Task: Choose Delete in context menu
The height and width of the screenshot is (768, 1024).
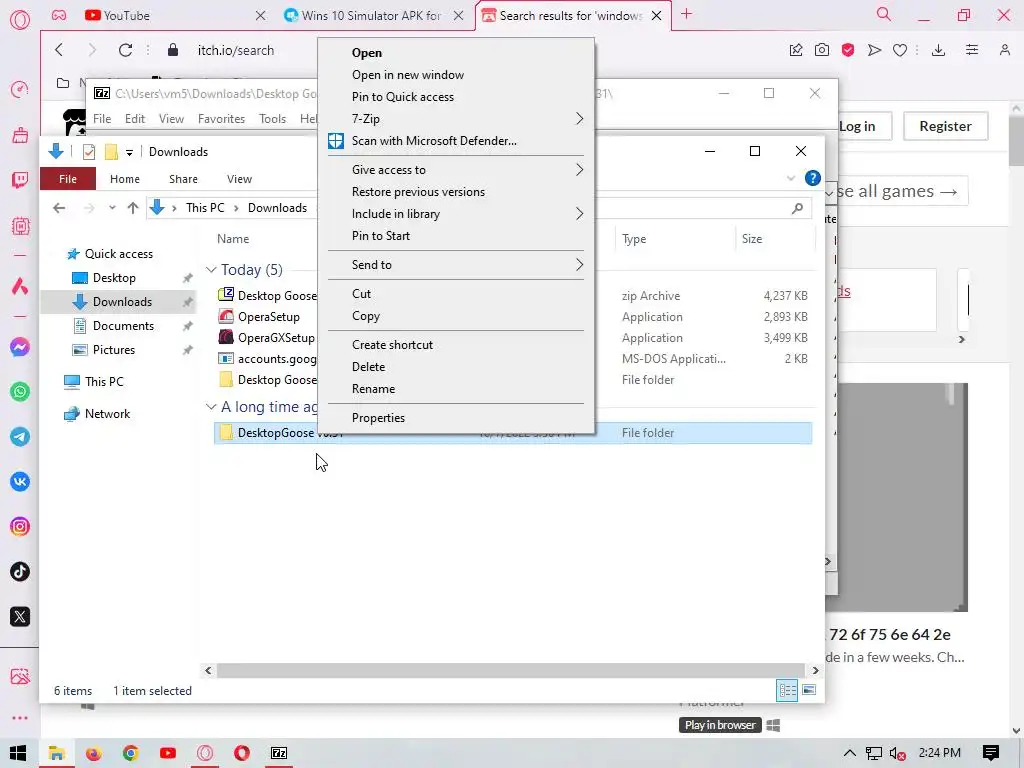Action: (x=368, y=367)
